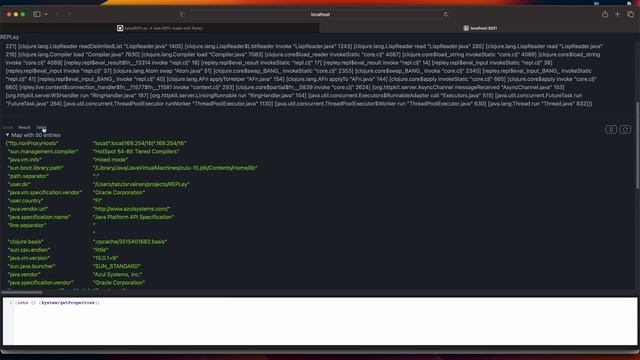The height and width of the screenshot is (360, 640).
Task: Select the Result tab of the result cell
Action: click(x=24, y=127)
